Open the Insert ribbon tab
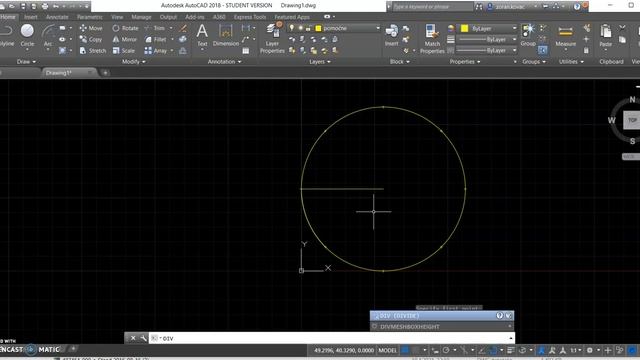Viewport: 640px width, 360px height. click(31, 17)
